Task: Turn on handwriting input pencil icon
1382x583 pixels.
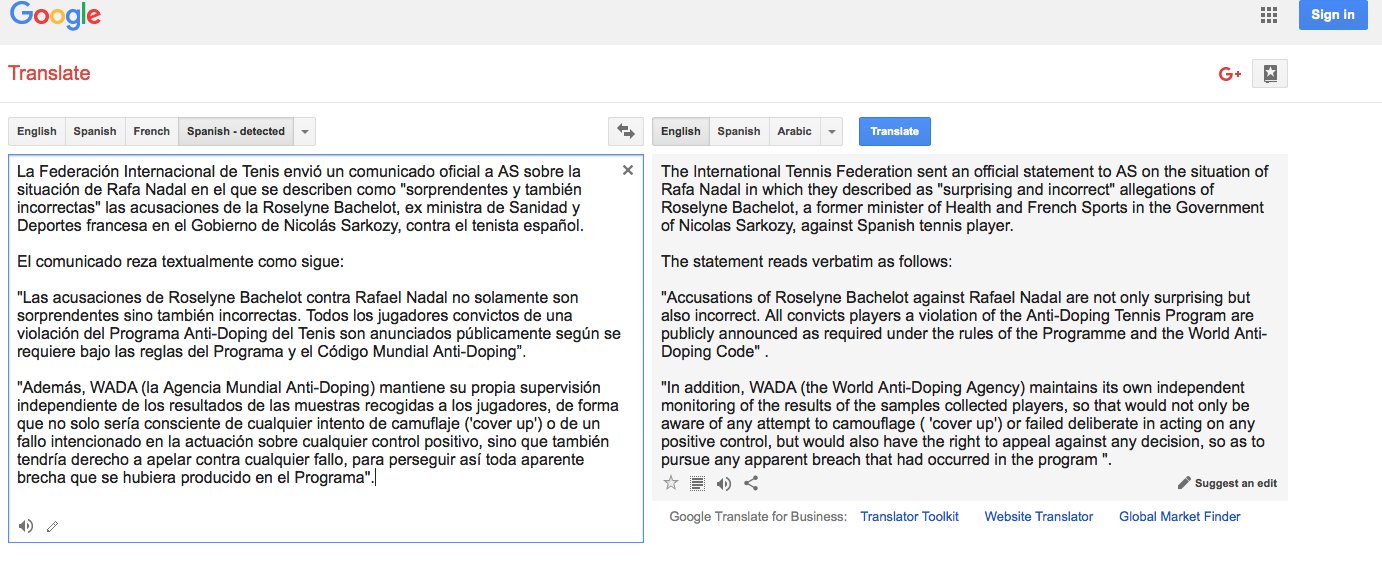Action: 52,526
